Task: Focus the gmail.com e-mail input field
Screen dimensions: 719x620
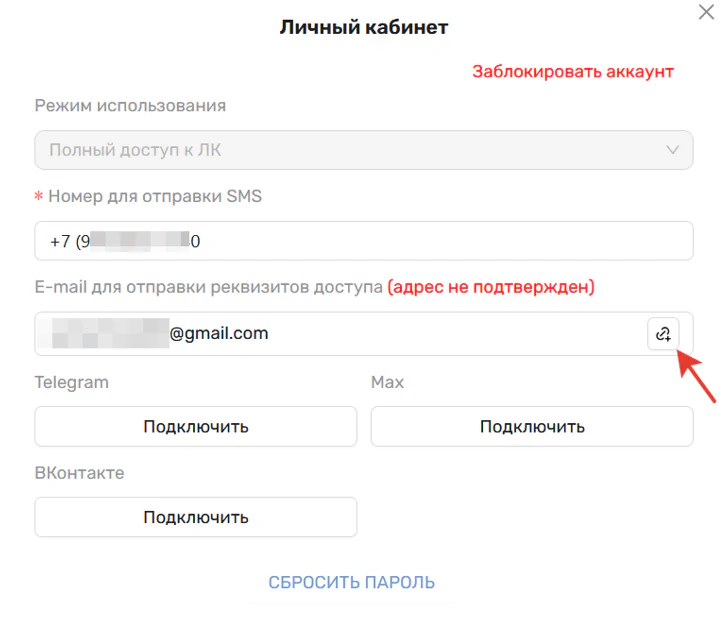Action: click(340, 334)
